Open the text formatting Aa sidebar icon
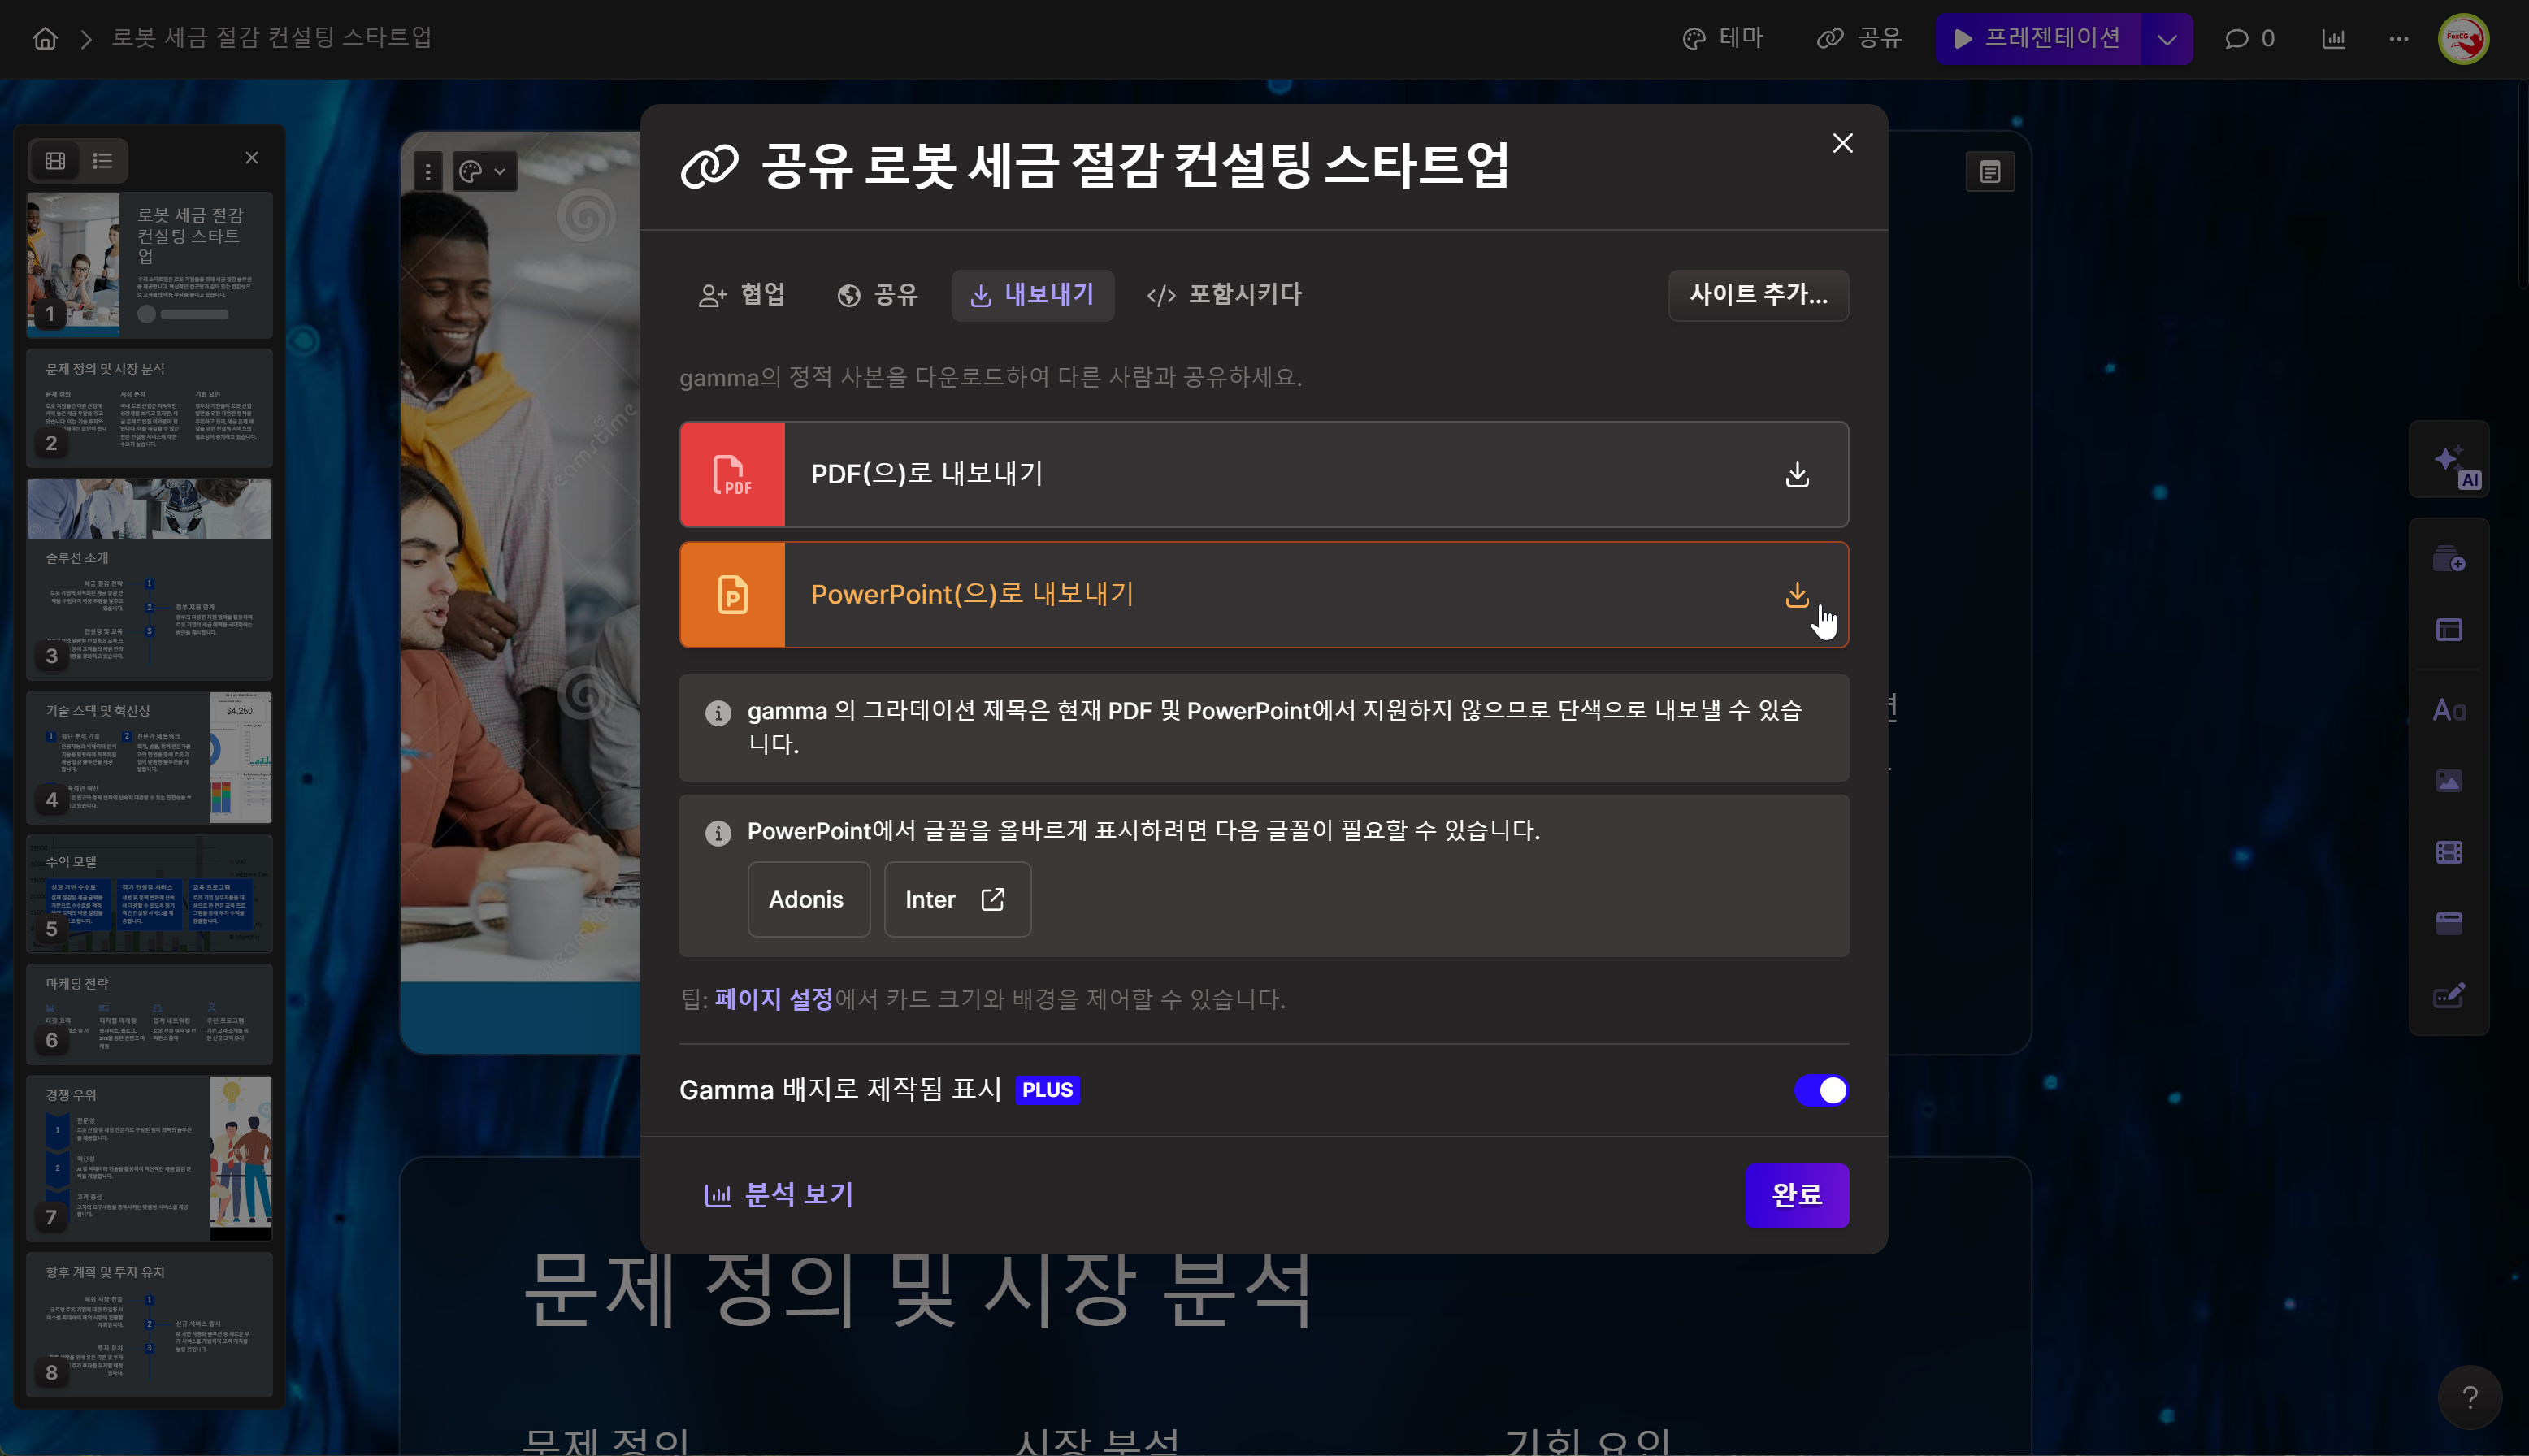Viewport: 2529px width, 1456px height. coord(2448,710)
